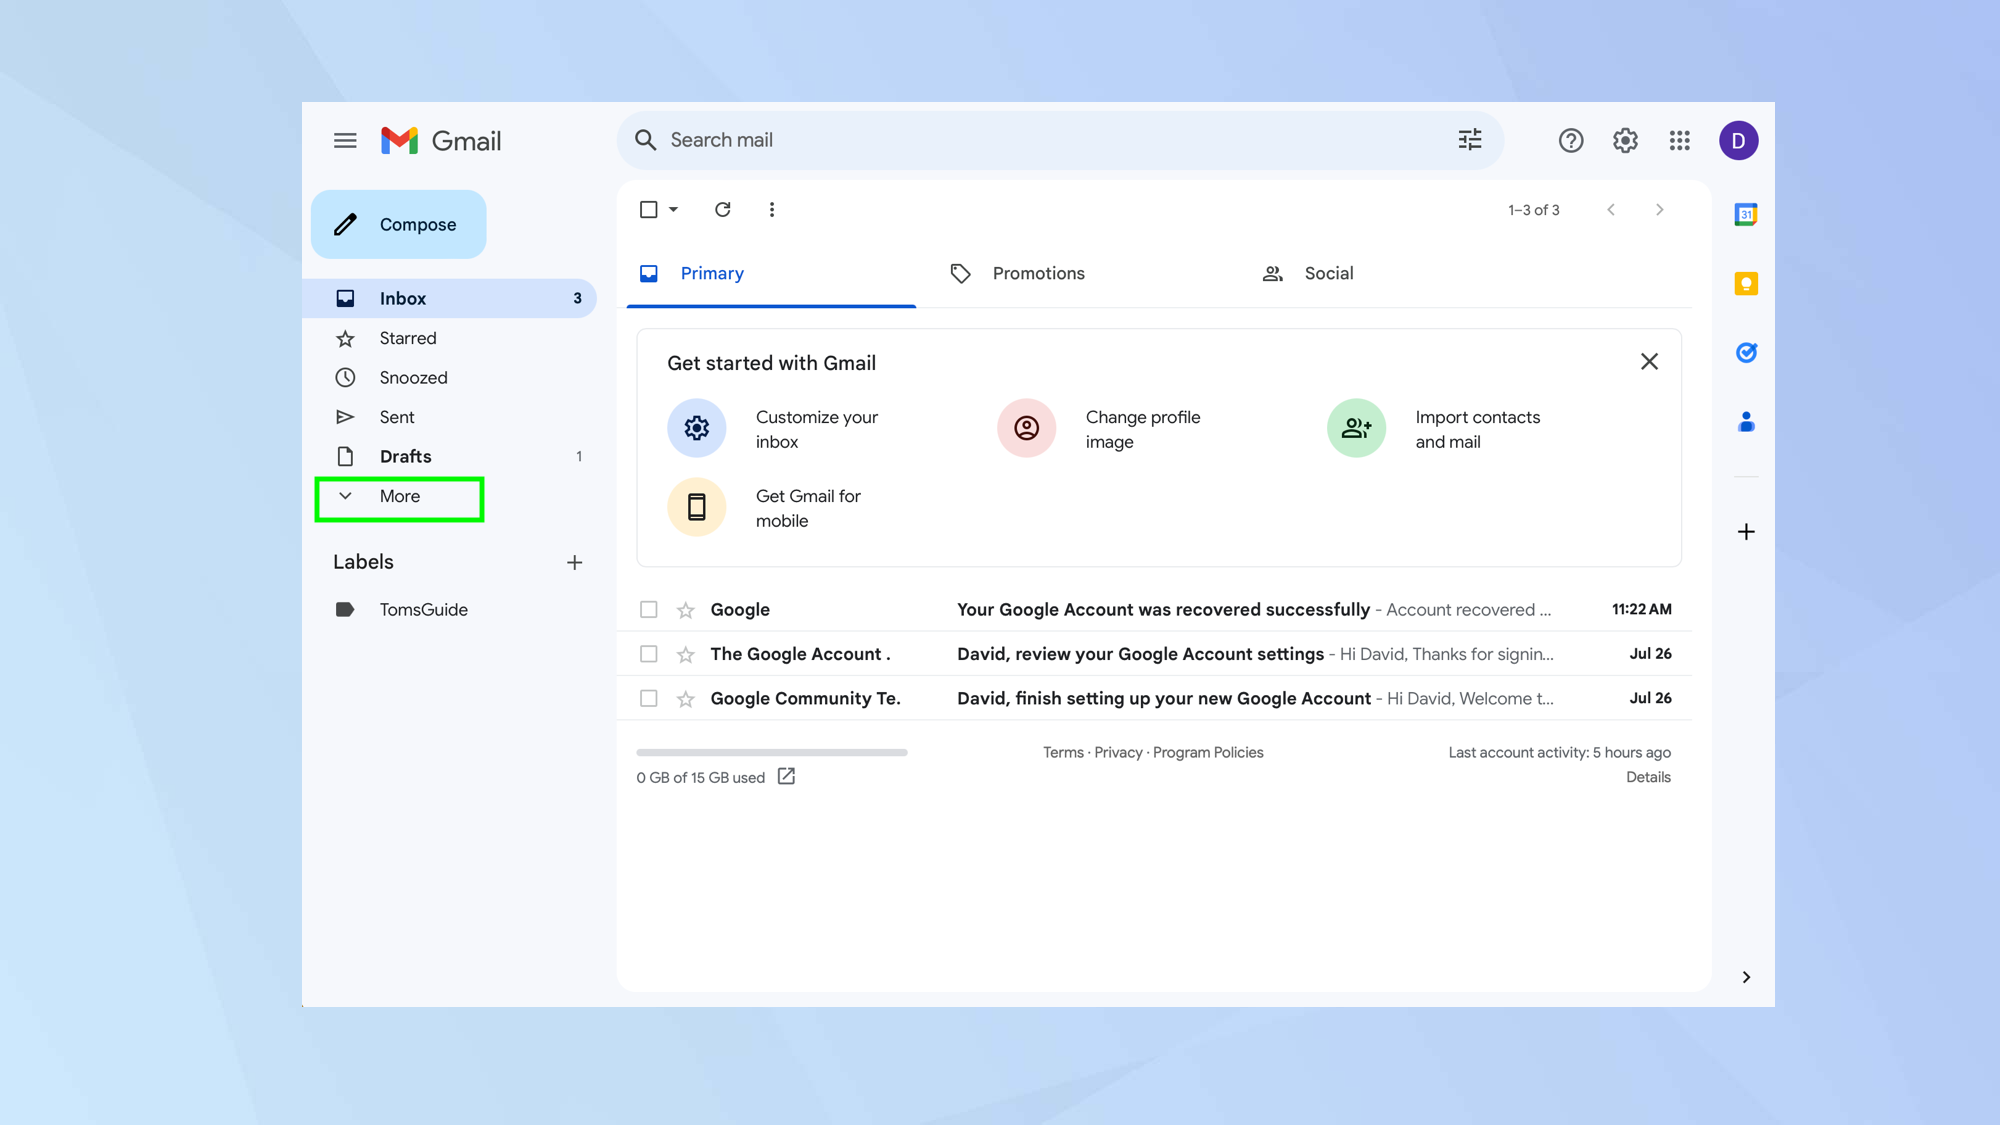Open the Snoozed folder
Screen dimensions: 2000x1125
pyautogui.click(x=449, y=378)
